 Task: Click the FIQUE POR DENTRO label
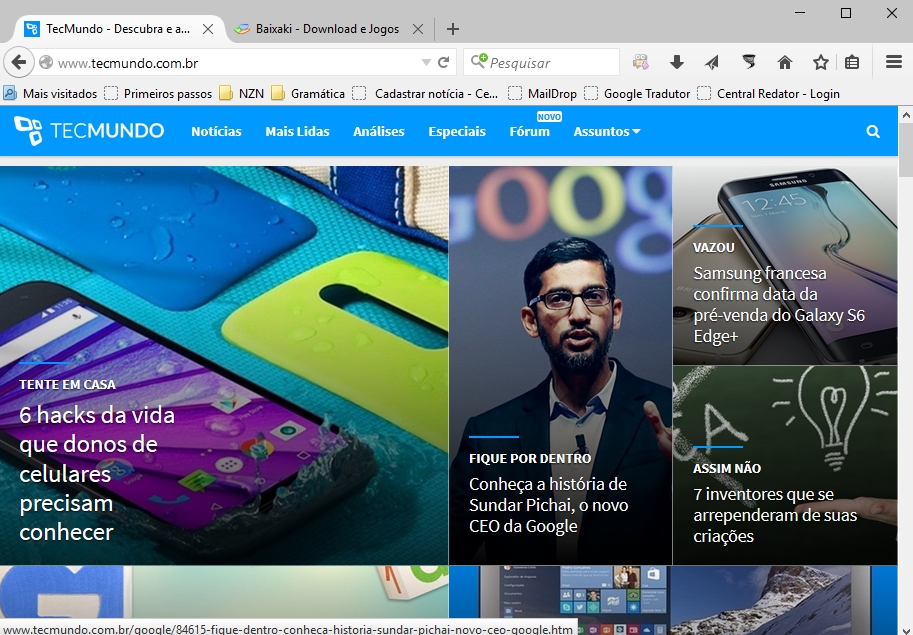530,458
